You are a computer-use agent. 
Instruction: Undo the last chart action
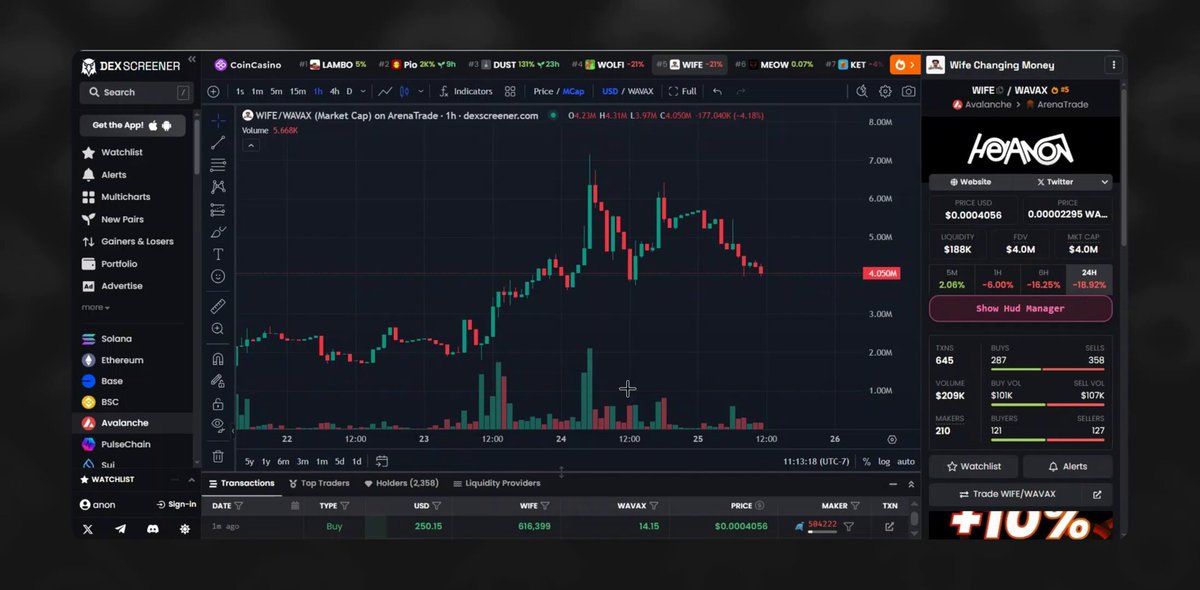click(717, 91)
